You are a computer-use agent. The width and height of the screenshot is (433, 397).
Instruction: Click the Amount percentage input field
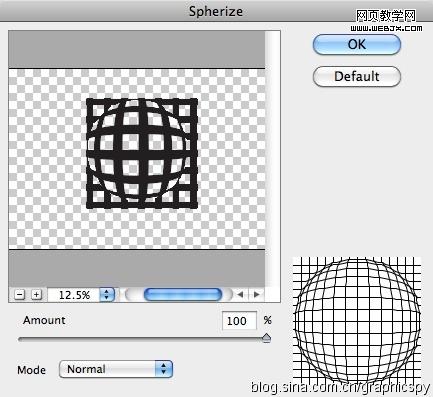[239, 321]
